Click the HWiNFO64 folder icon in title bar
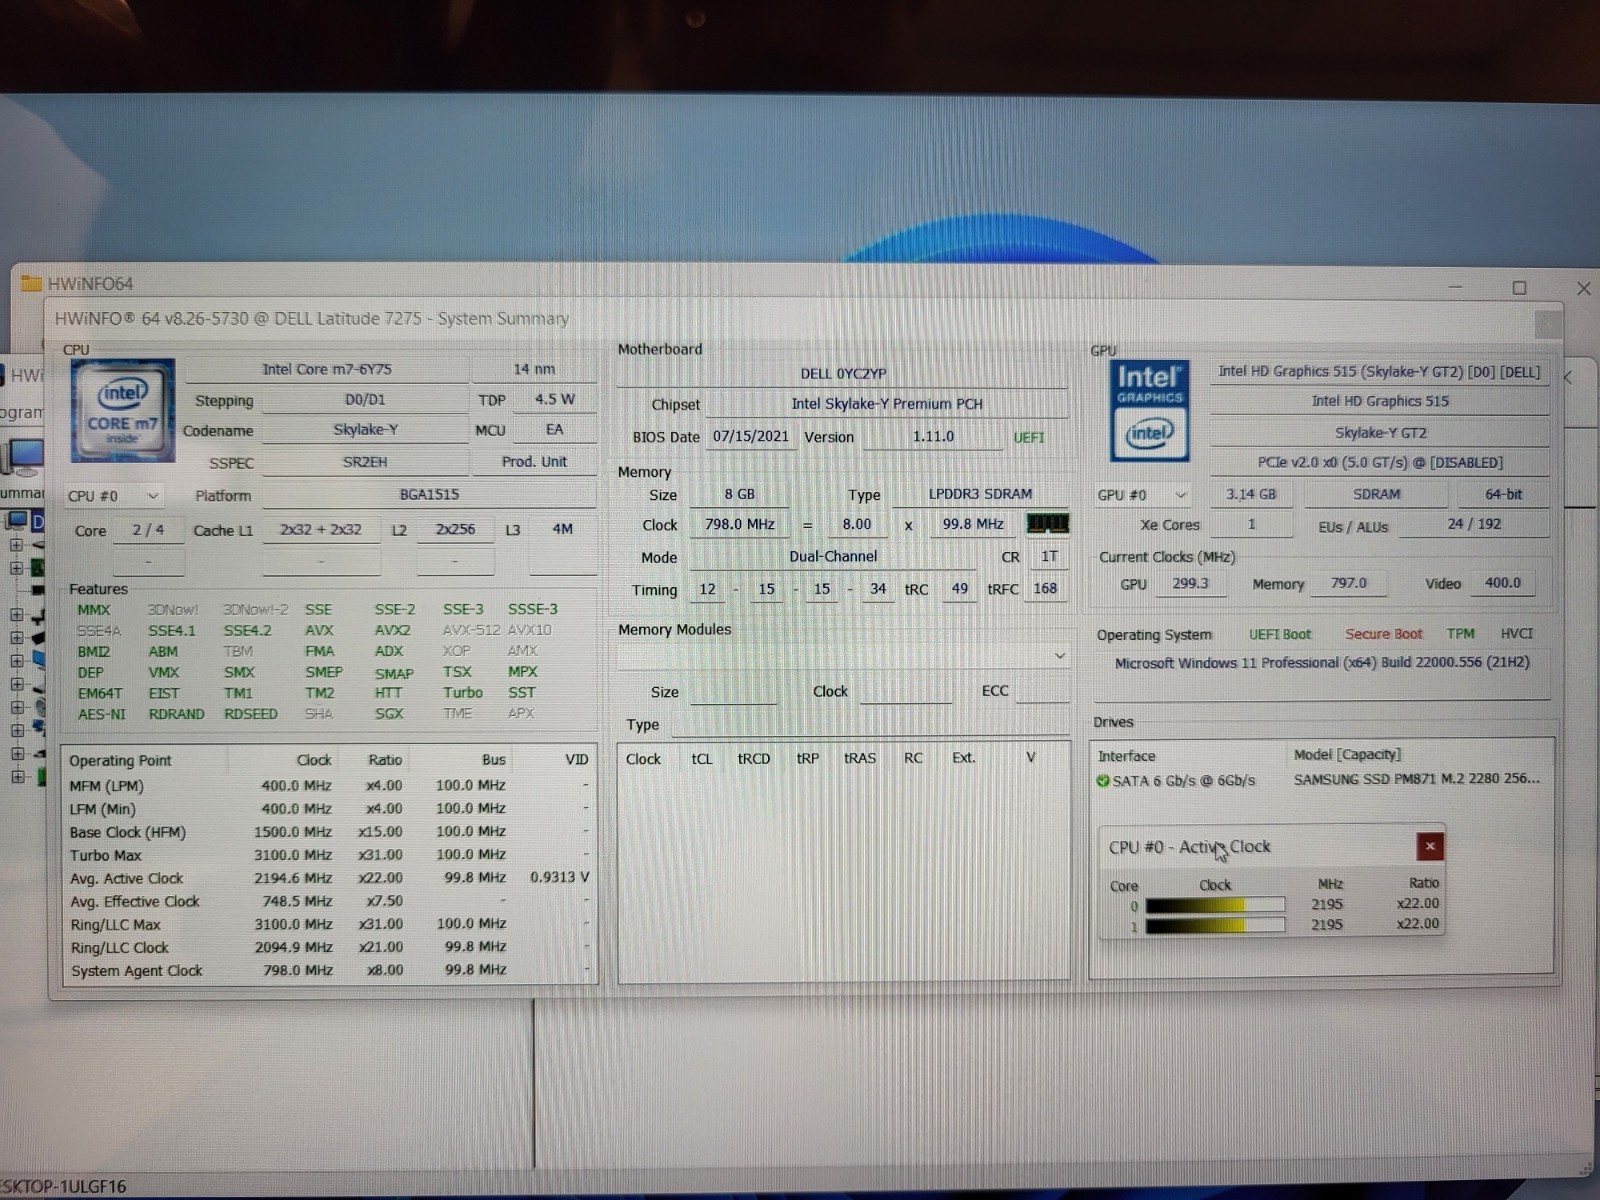Viewport: 1600px width, 1200px height. [x=32, y=283]
